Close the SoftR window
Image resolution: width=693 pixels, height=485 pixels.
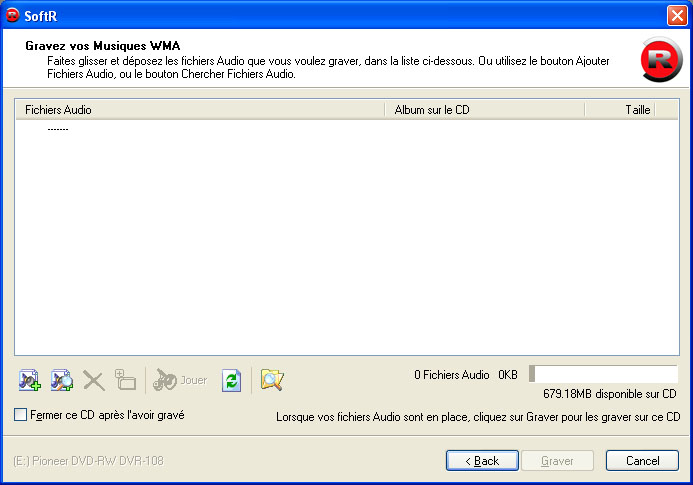click(677, 15)
